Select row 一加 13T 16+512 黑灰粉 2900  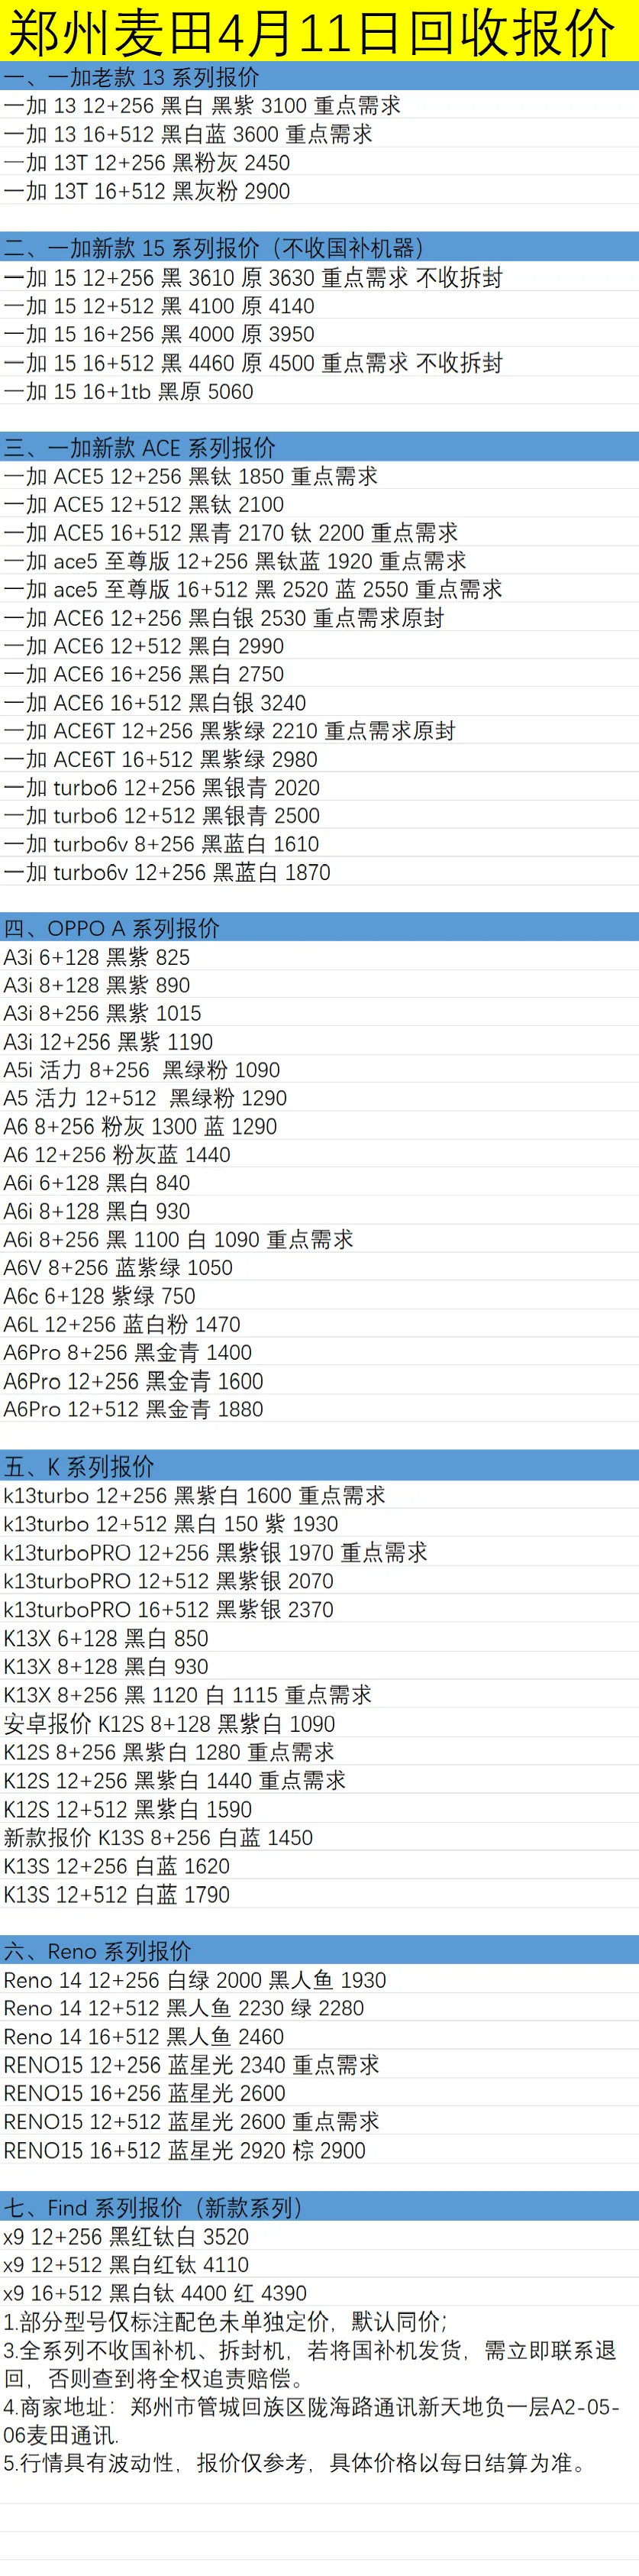point(319,191)
